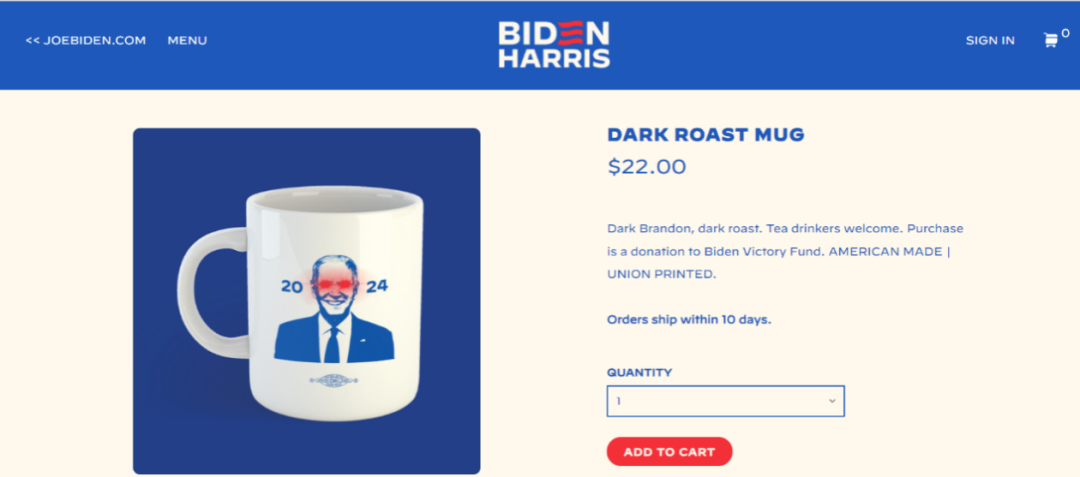This screenshot has height=477, width=1080.
Task: Click the "20" text on the mug
Action: [292, 286]
